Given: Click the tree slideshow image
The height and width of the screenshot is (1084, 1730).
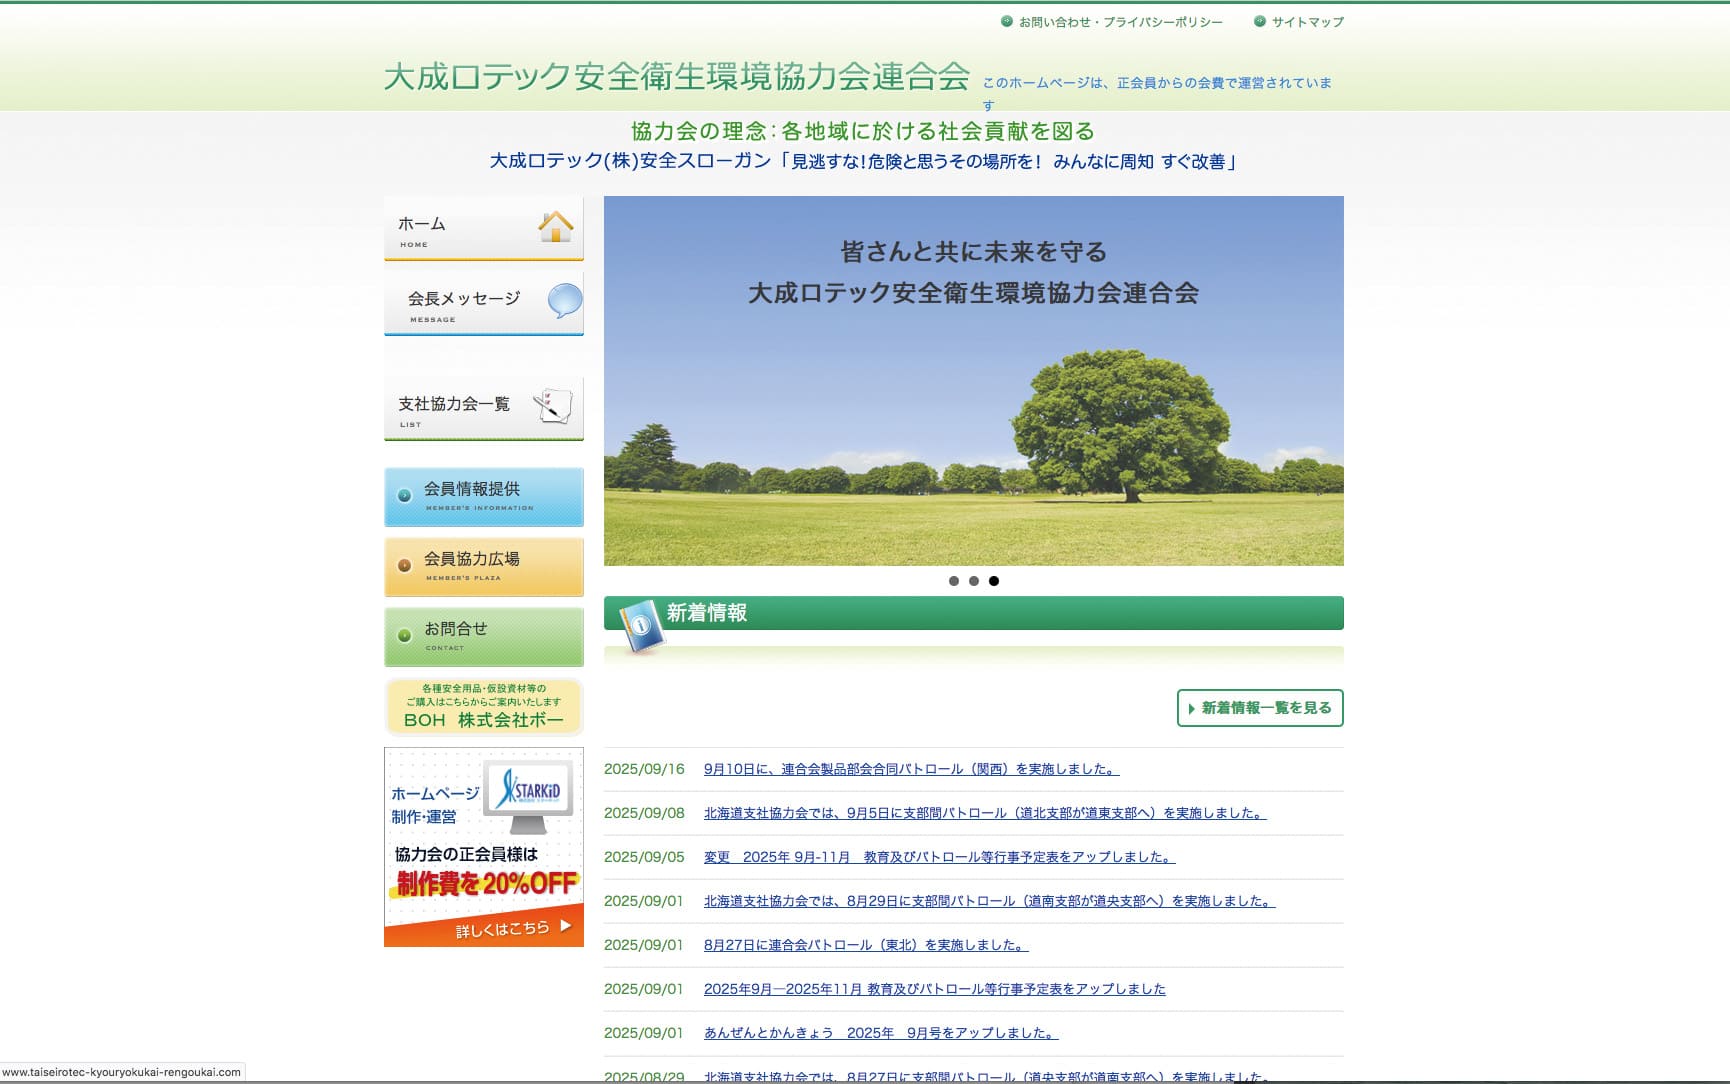Looking at the screenshot, I should pyautogui.click(x=974, y=381).
